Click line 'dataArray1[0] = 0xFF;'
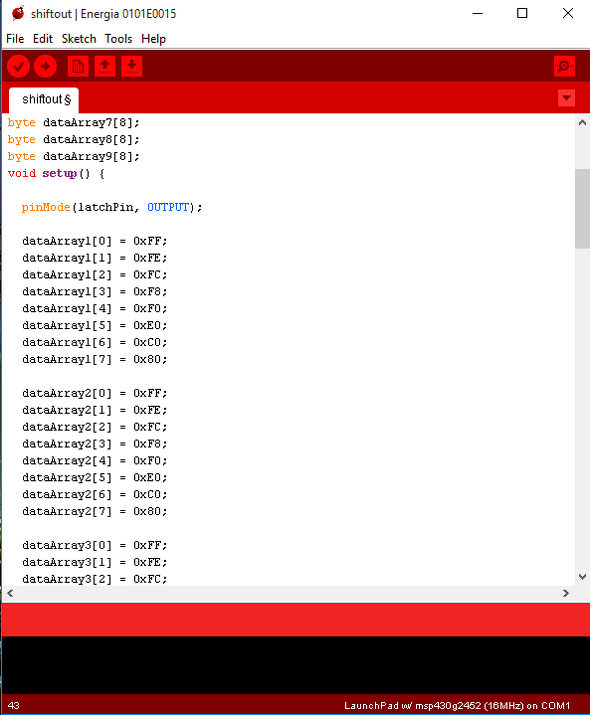Image resolution: width=590 pixels, height=715 pixels. click(x=95, y=241)
